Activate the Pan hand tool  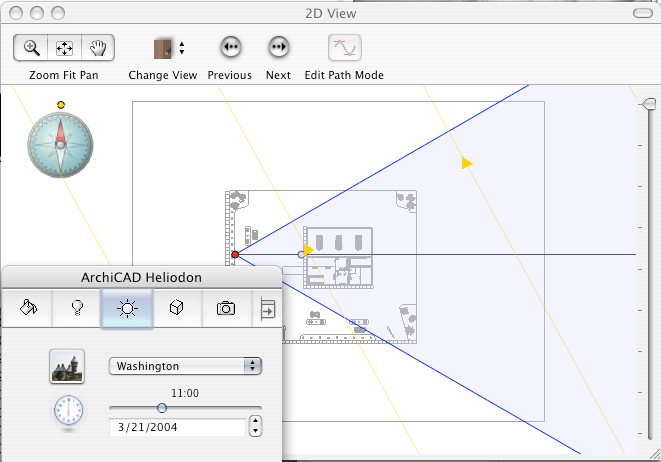(x=97, y=48)
